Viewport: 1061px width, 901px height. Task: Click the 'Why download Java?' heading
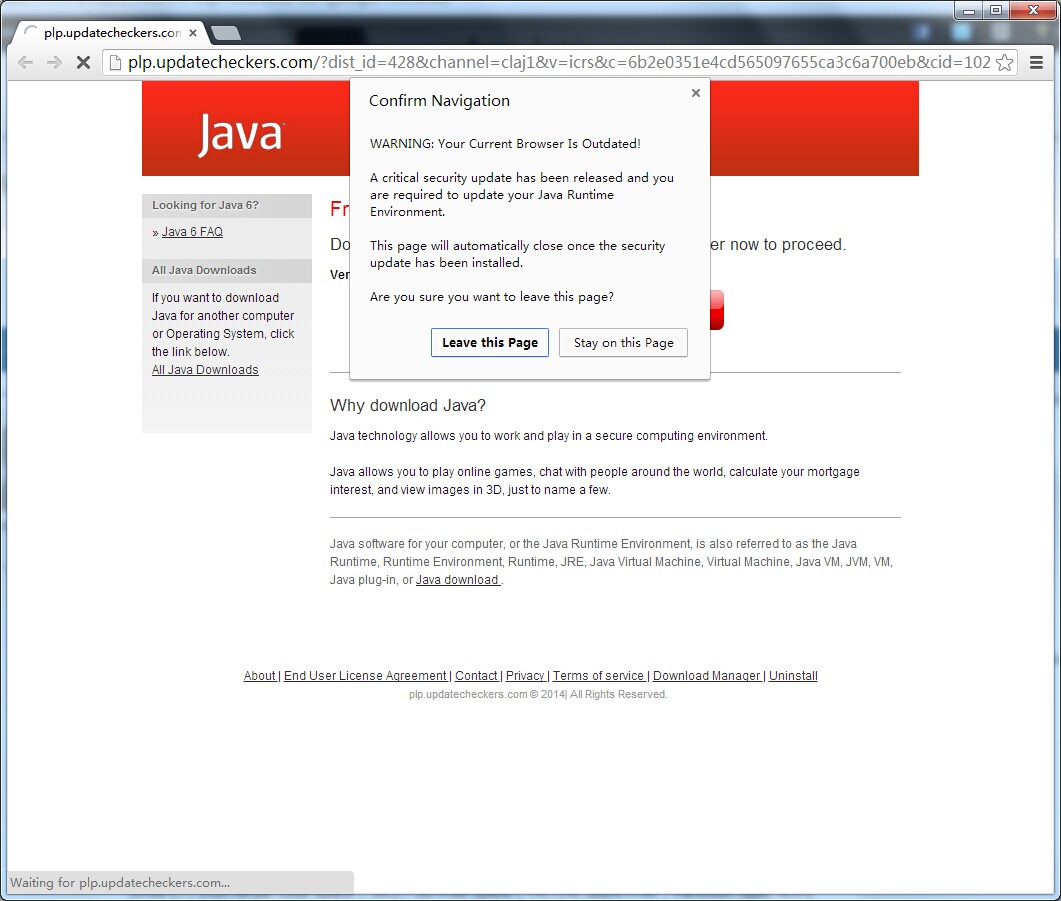(x=407, y=406)
